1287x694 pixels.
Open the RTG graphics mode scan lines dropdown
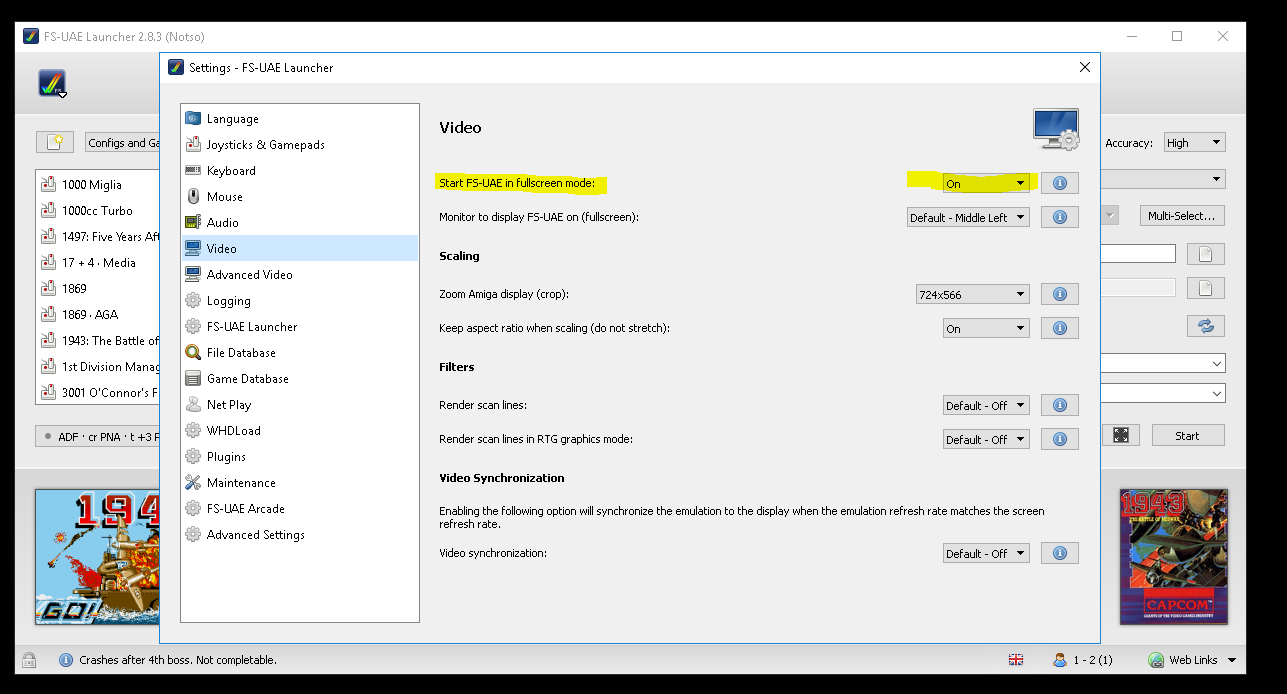pos(986,439)
